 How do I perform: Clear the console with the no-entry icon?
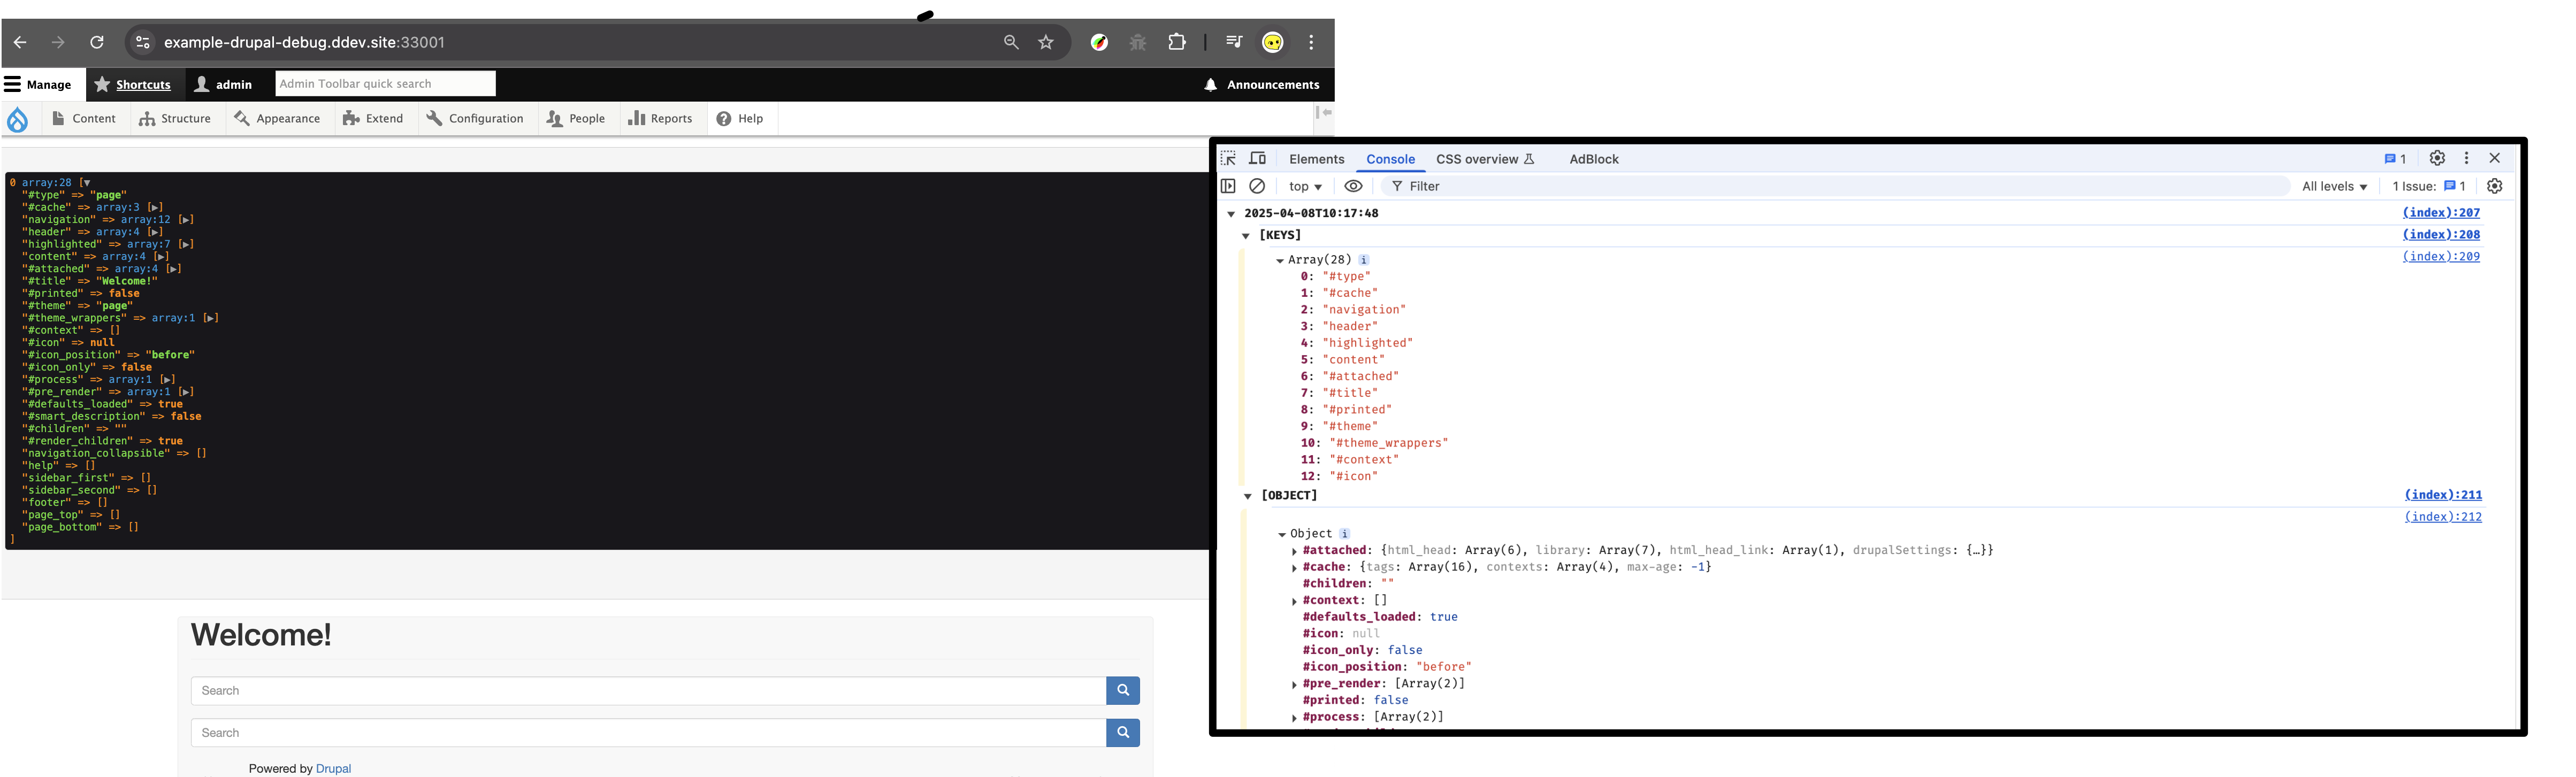pyautogui.click(x=1257, y=186)
